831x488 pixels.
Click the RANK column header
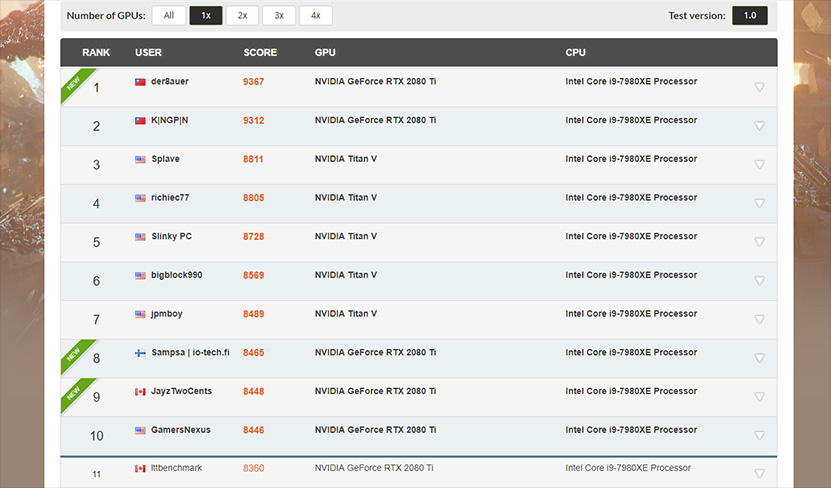tap(96, 52)
